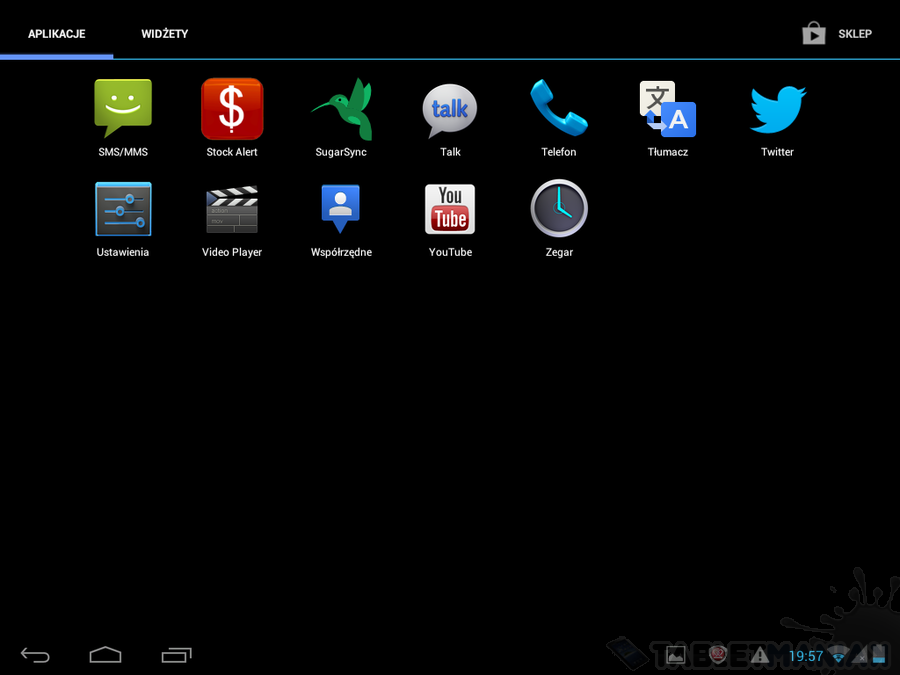
Task: Switch to the APLIKACJE tab
Action: pyautogui.click(x=57, y=34)
